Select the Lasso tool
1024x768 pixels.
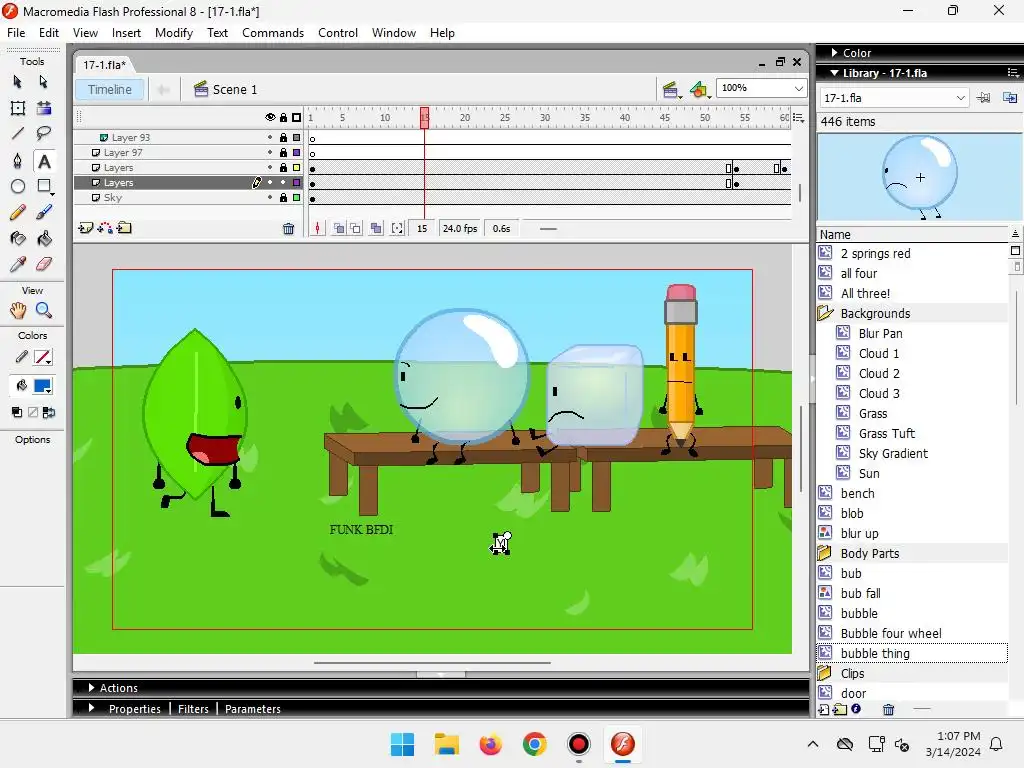coord(43,134)
